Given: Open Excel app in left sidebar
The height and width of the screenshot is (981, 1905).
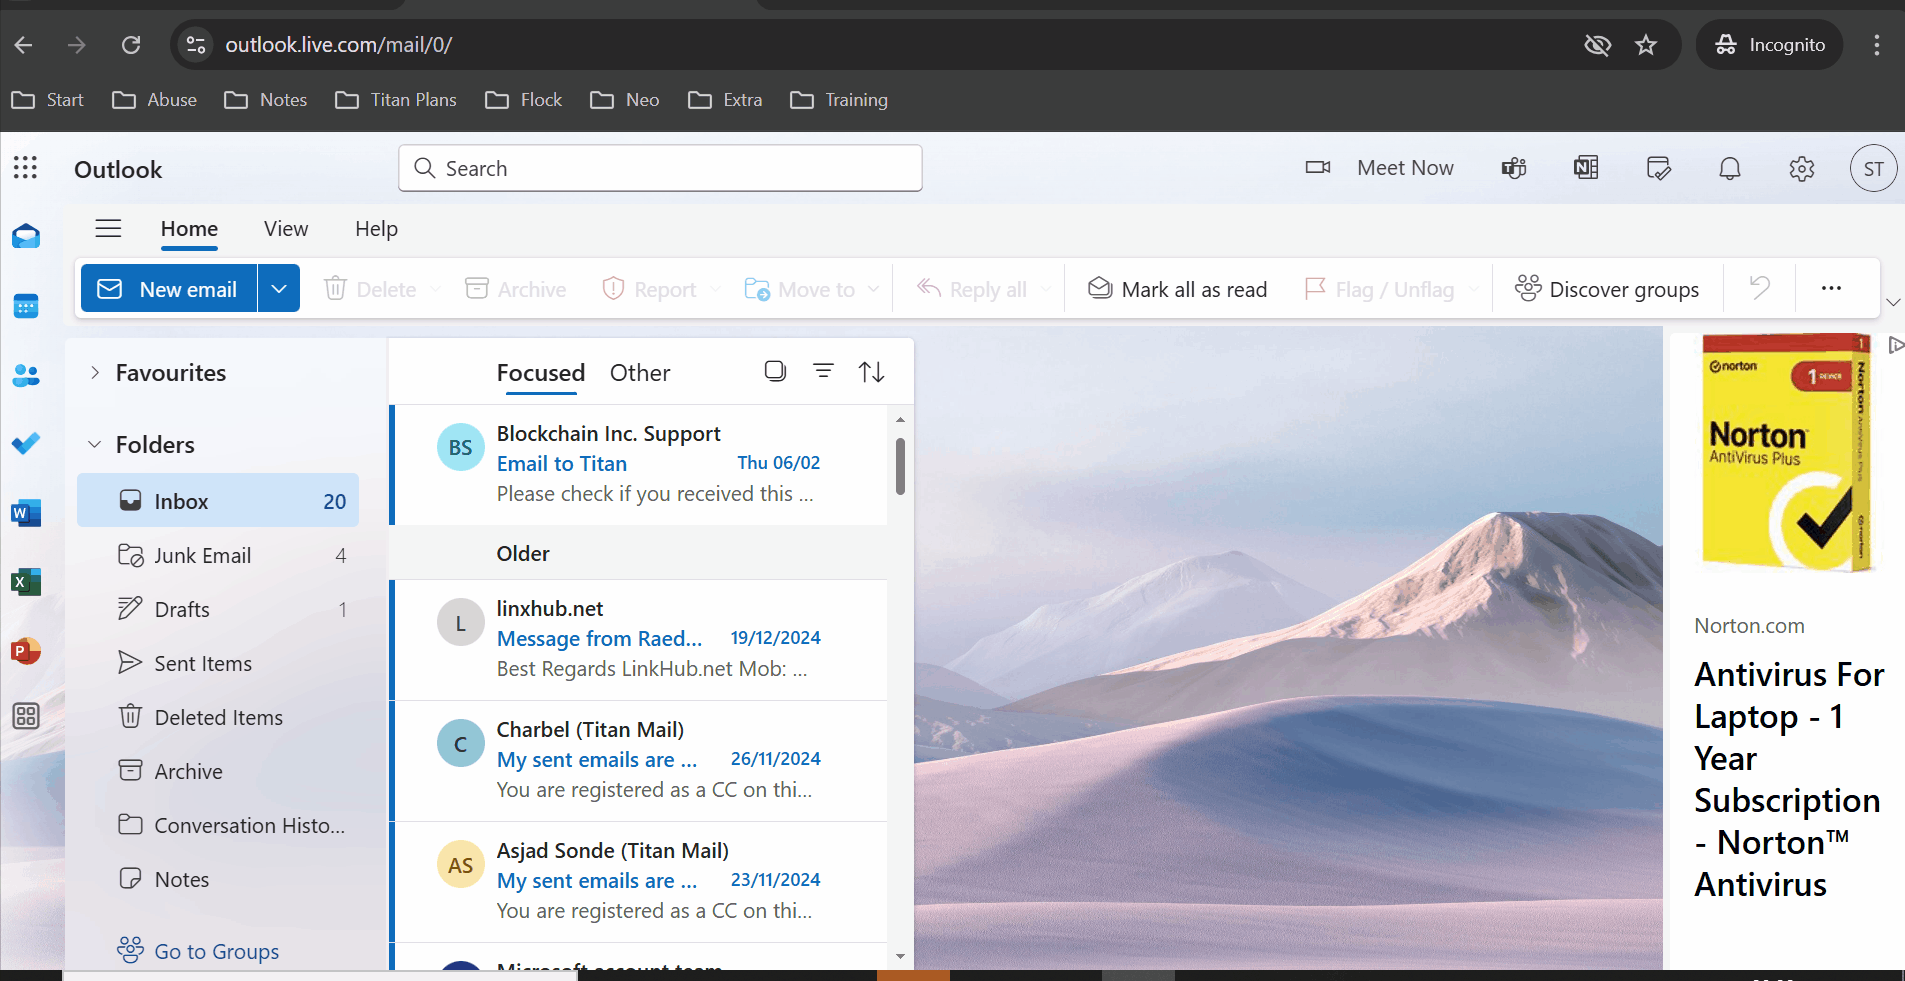Looking at the screenshot, I should click(26, 582).
